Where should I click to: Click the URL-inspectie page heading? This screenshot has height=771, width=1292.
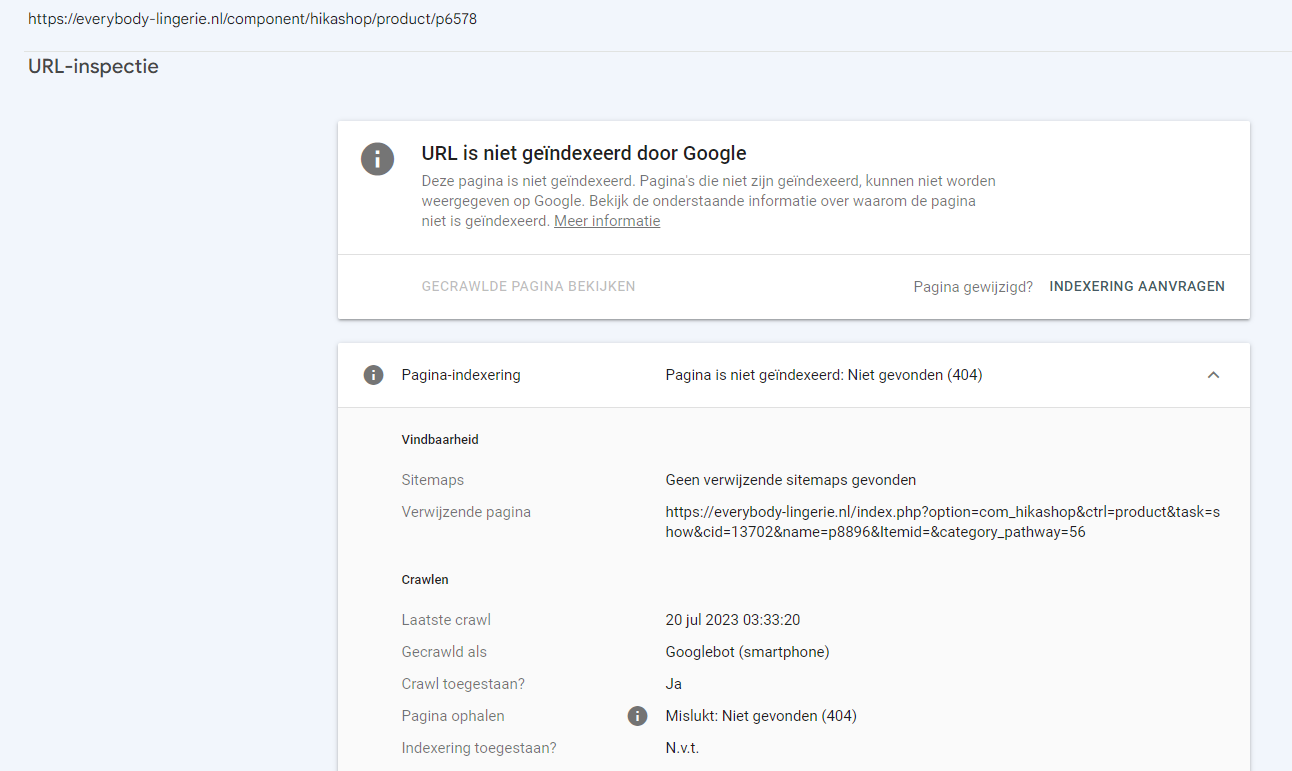93,67
